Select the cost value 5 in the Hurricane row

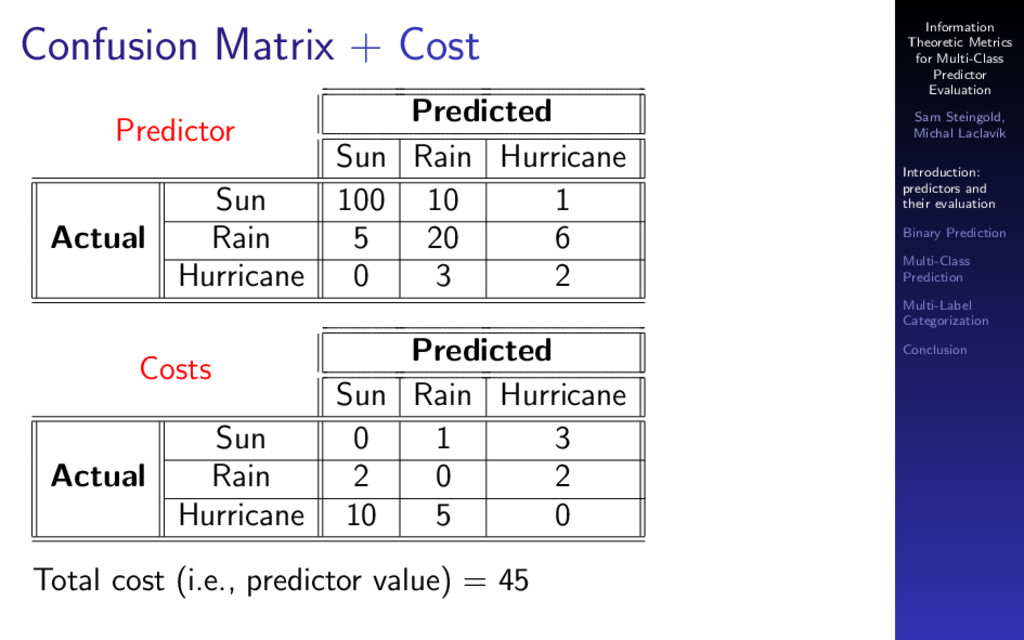(443, 516)
